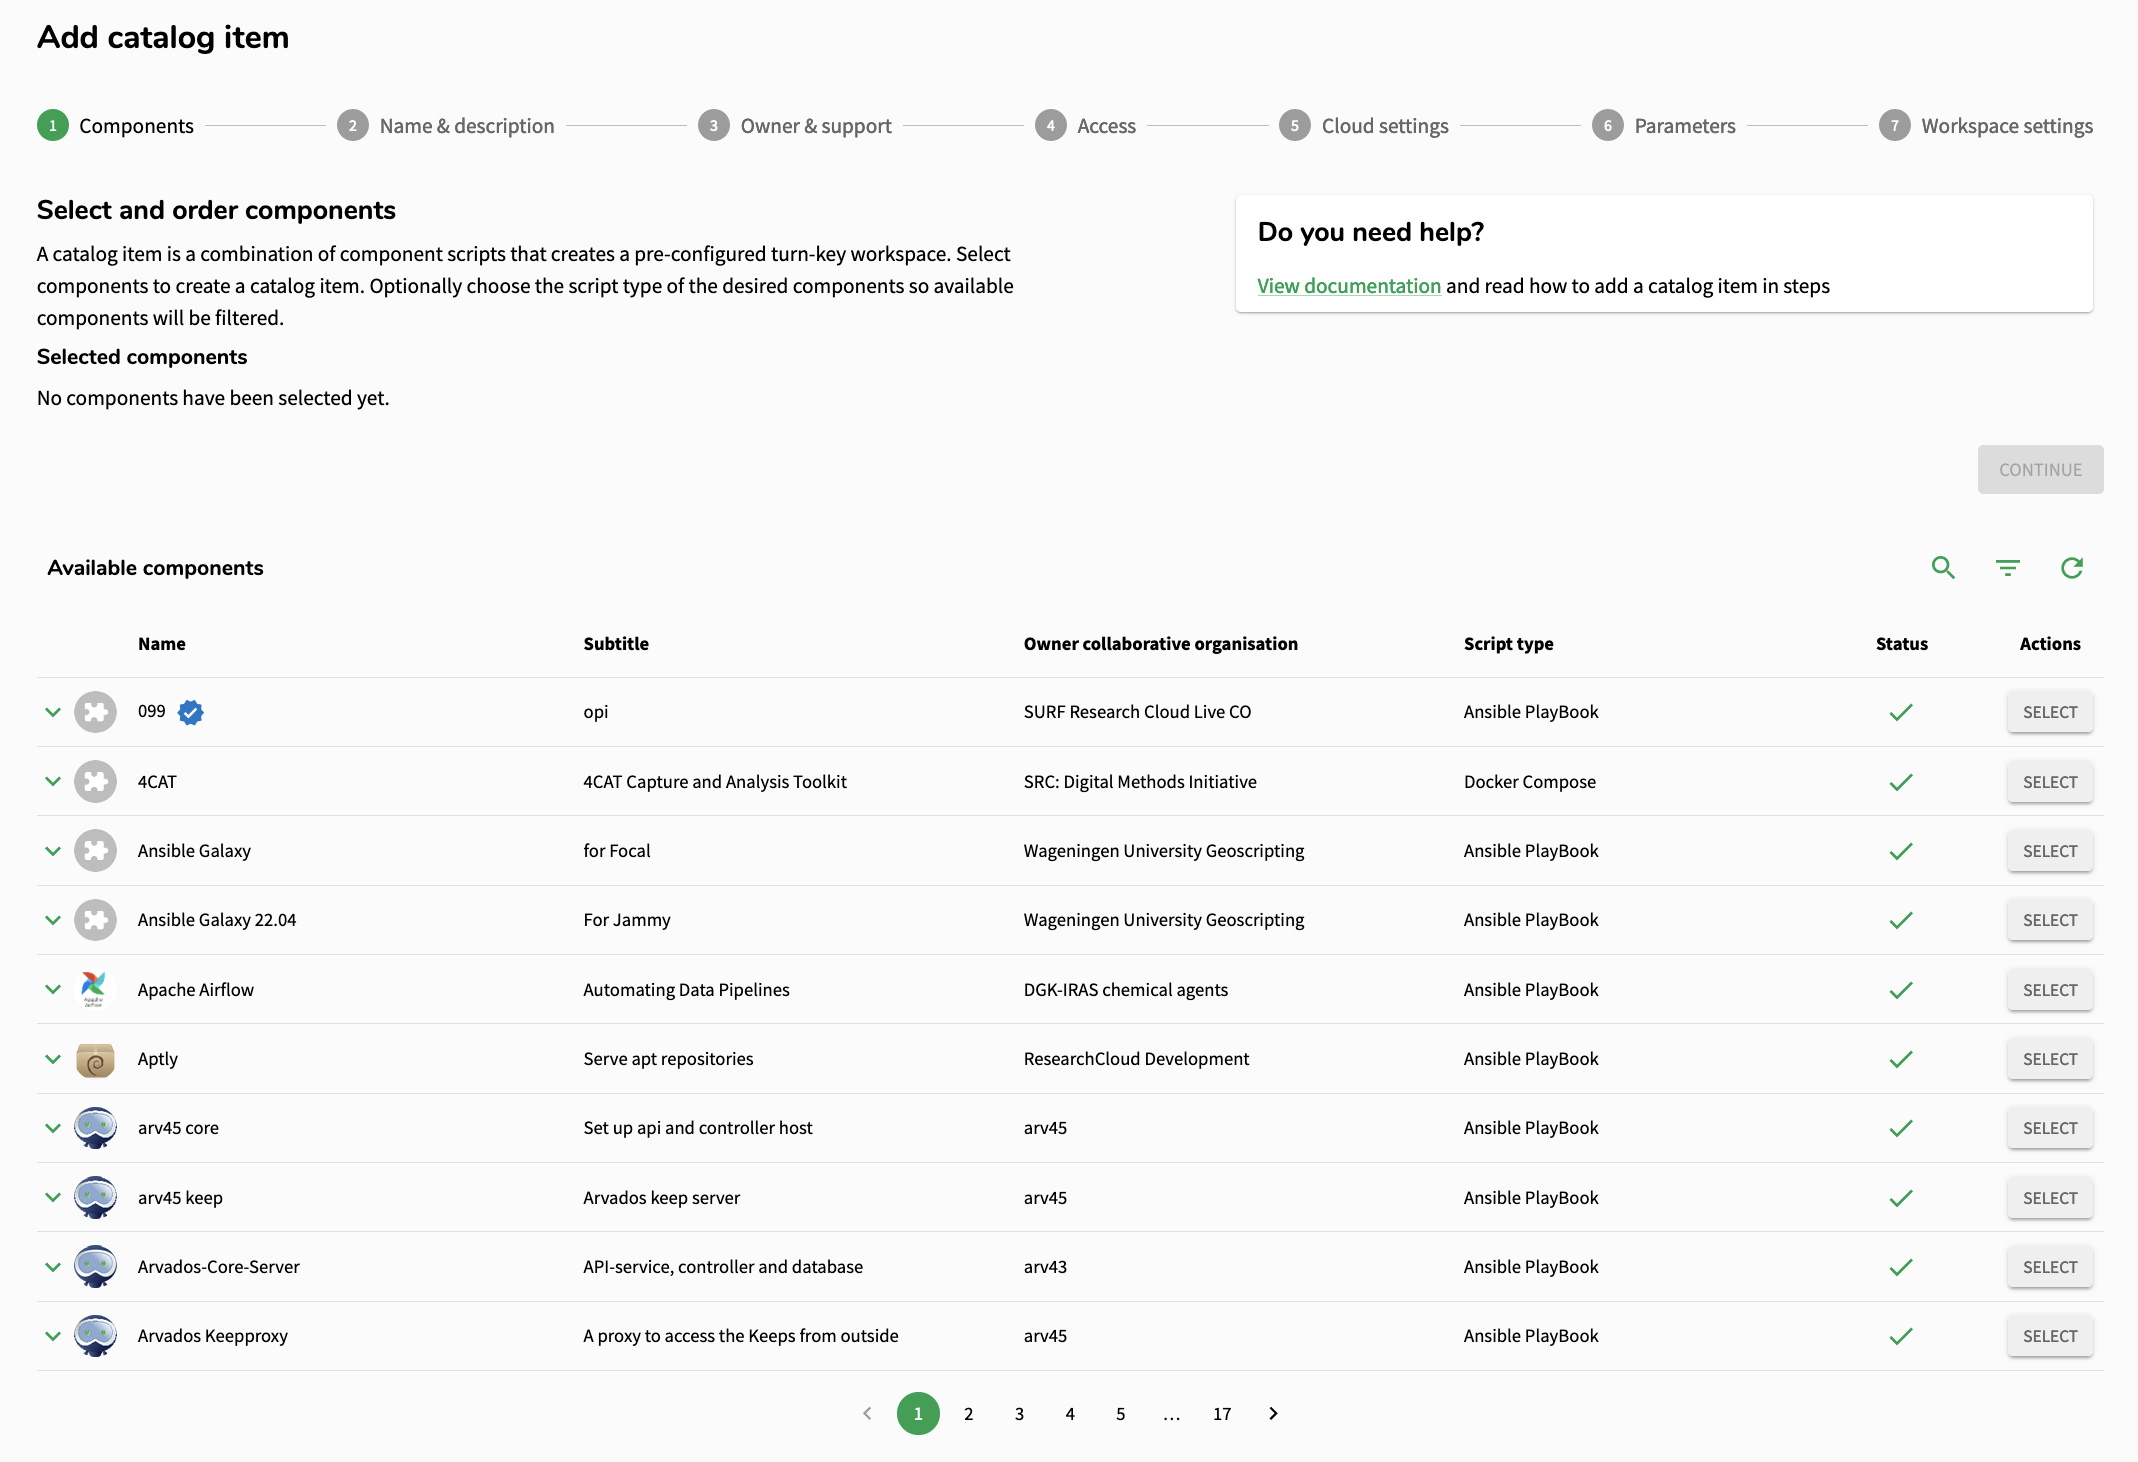2138x1462 pixels.
Task: Go to page 2 of components
Action: click(x=968, y=1413)
